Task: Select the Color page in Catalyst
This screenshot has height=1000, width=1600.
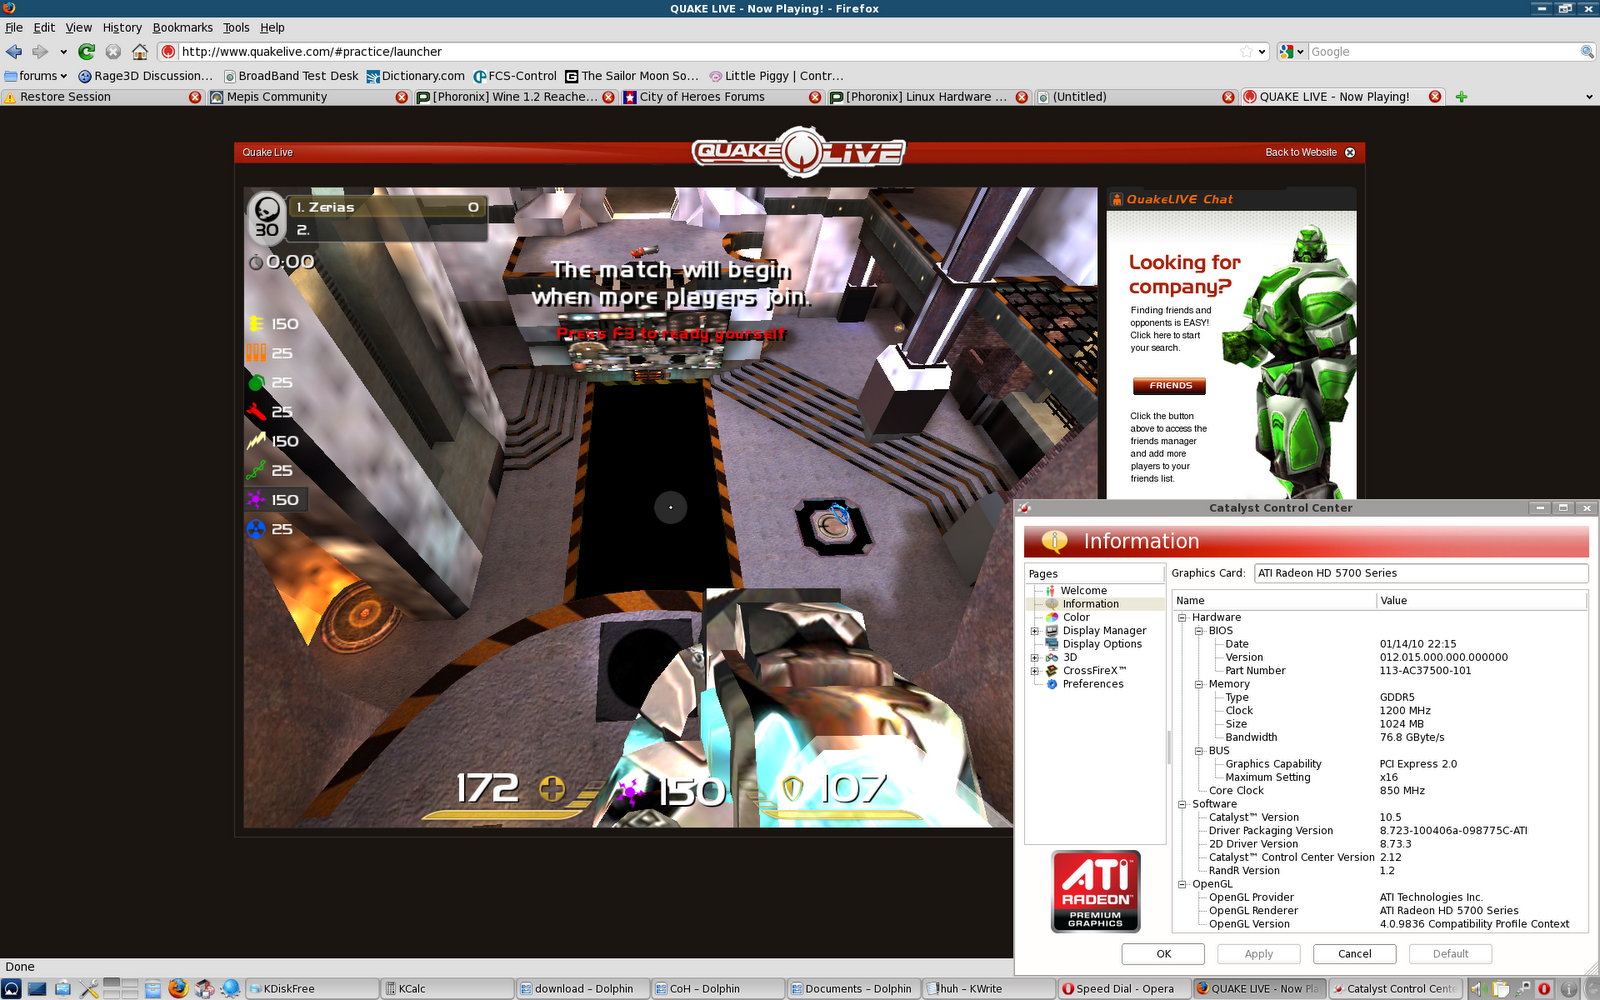Action: pyautogui.click(x=1076, y=618)
